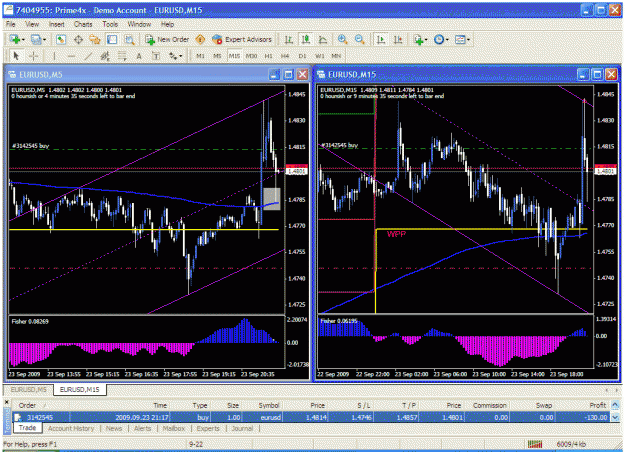Image resolution: width=625 pixels, height=452 pixels.
Task: Click the WPP label on M15 chart
Action: (396, 234)
